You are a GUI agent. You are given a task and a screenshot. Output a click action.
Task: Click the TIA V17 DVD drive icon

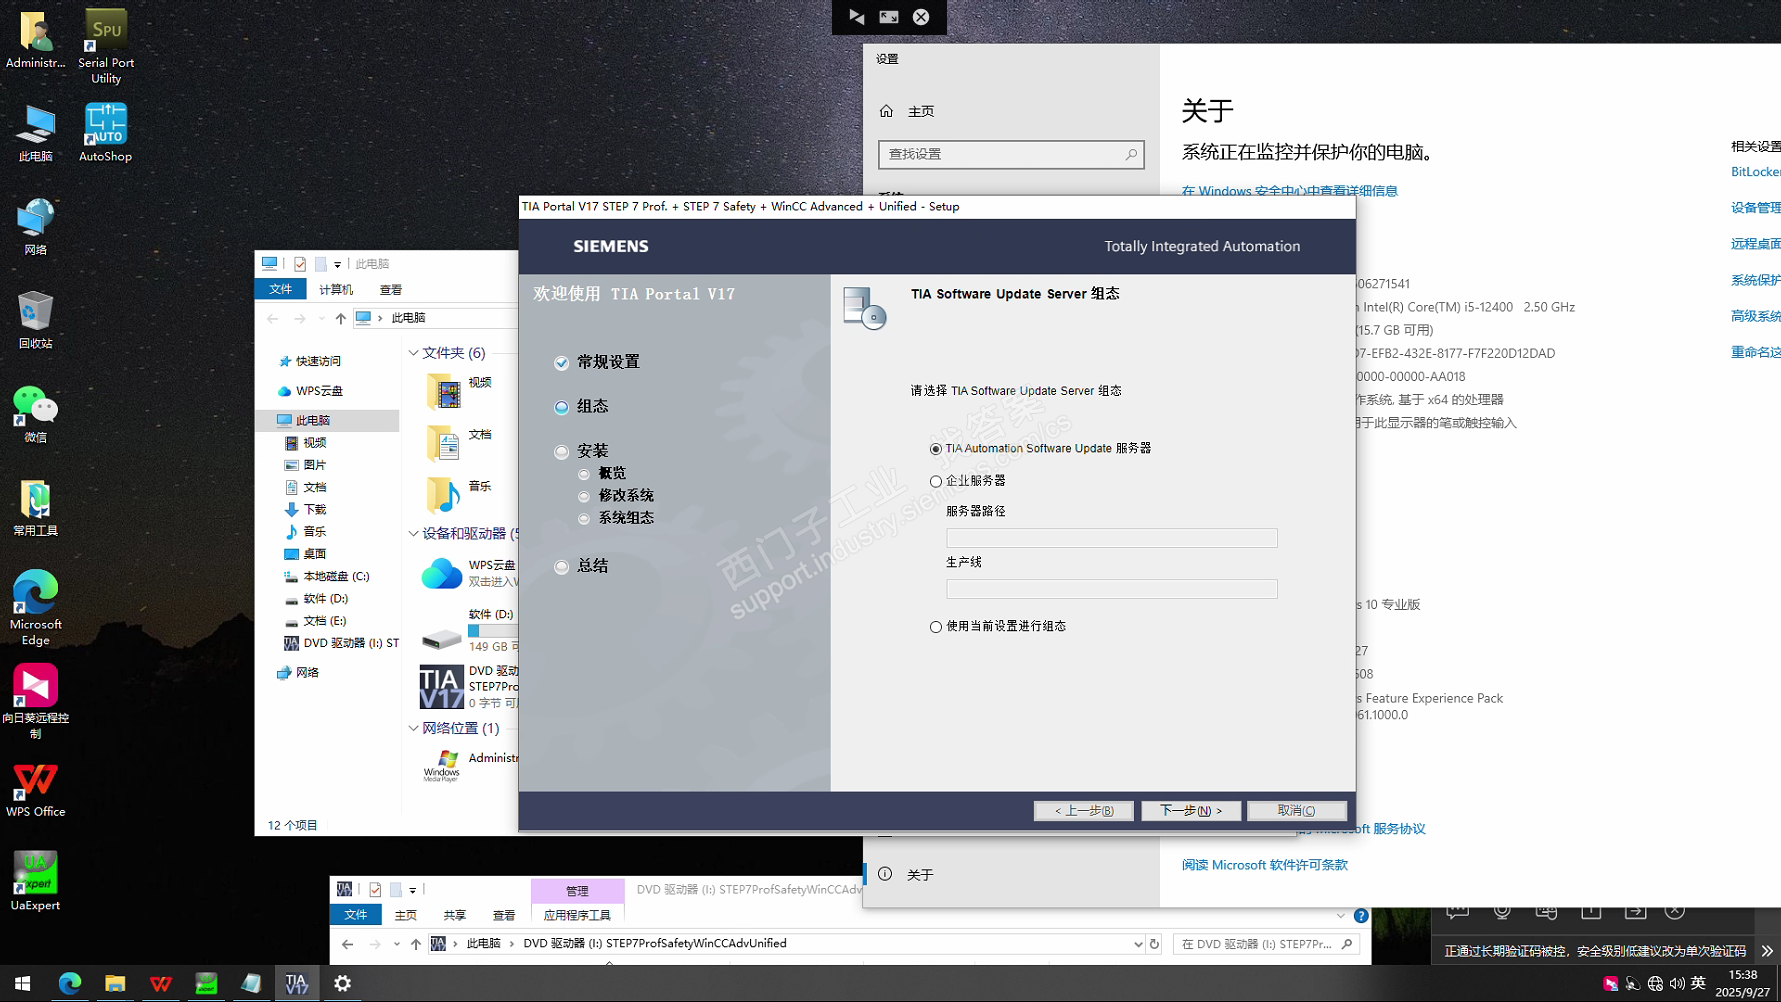pos(441,687)
